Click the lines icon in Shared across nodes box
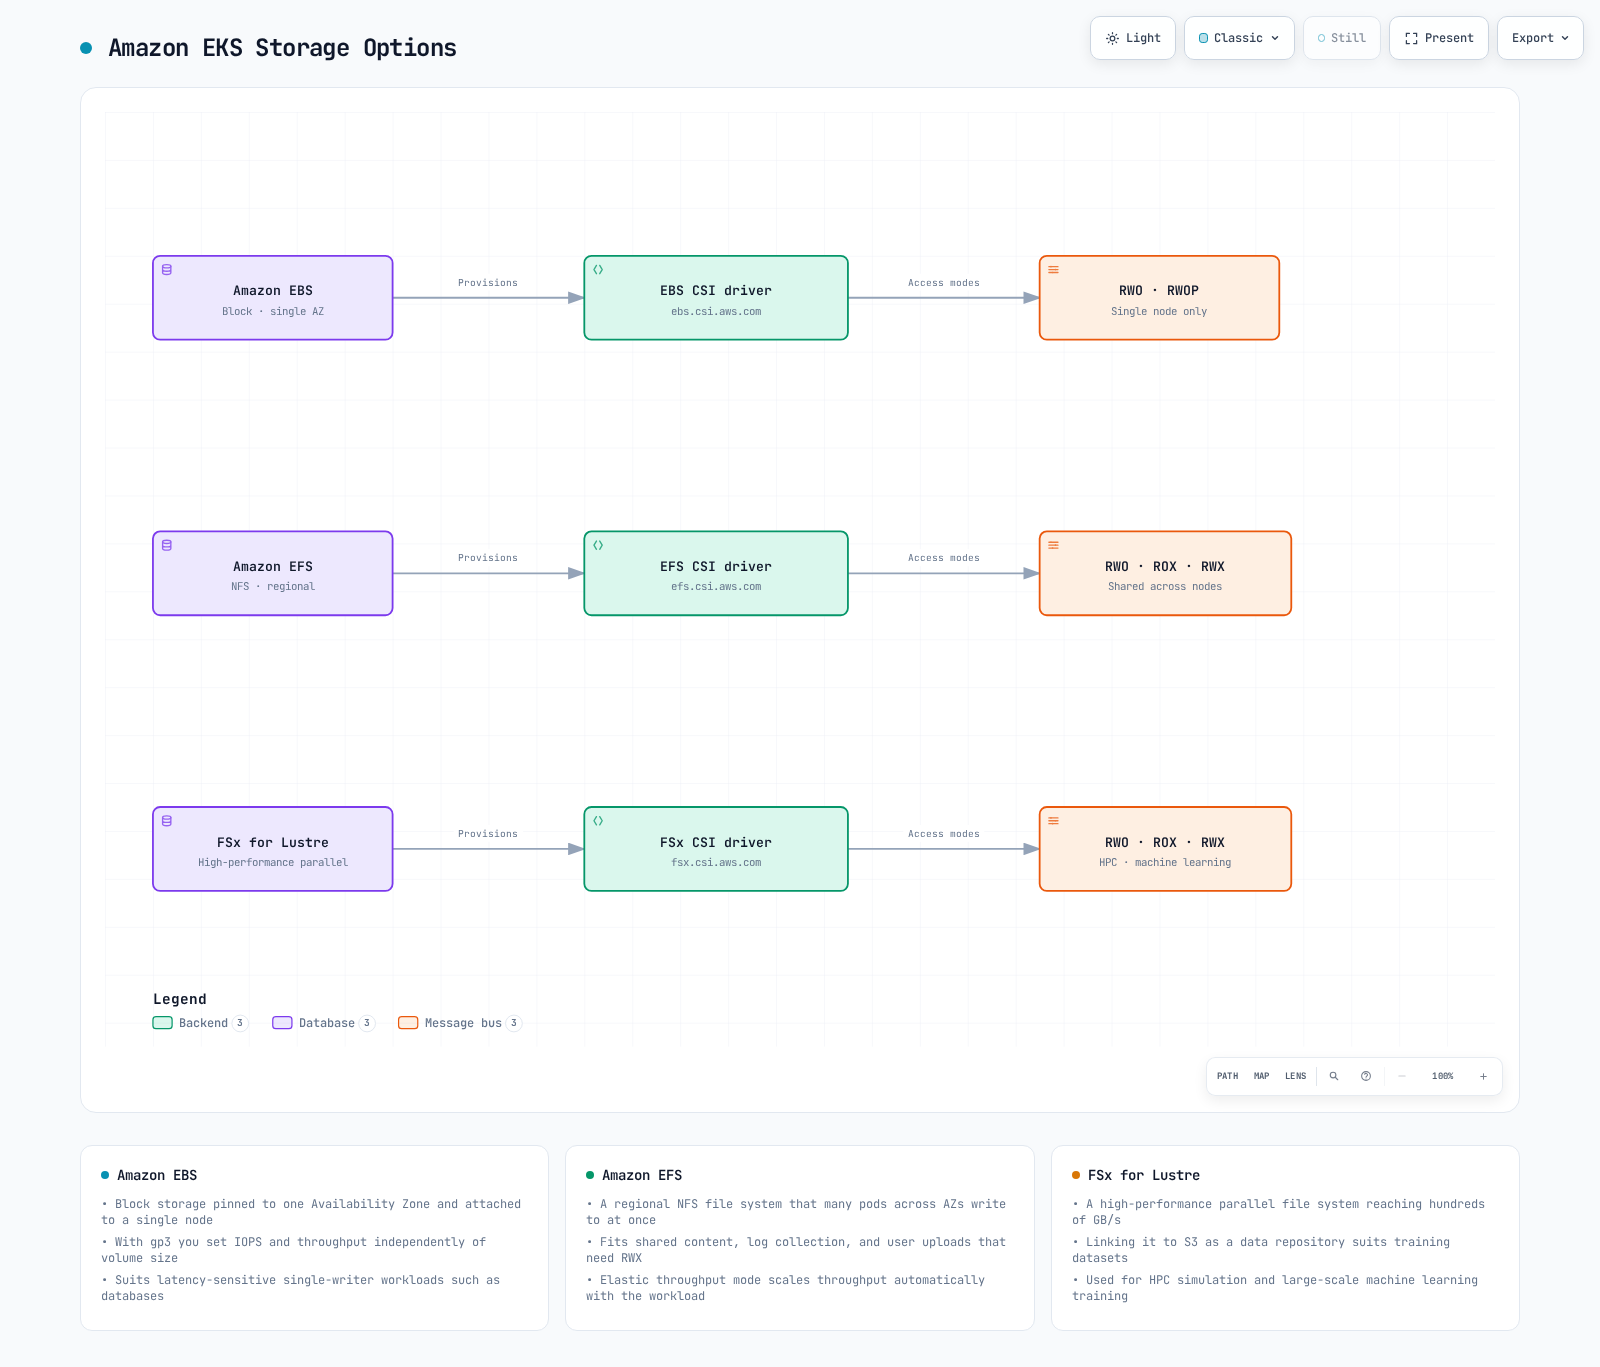The image size is (1600, 1367). pyautogui.click(x=1053, y=545)
